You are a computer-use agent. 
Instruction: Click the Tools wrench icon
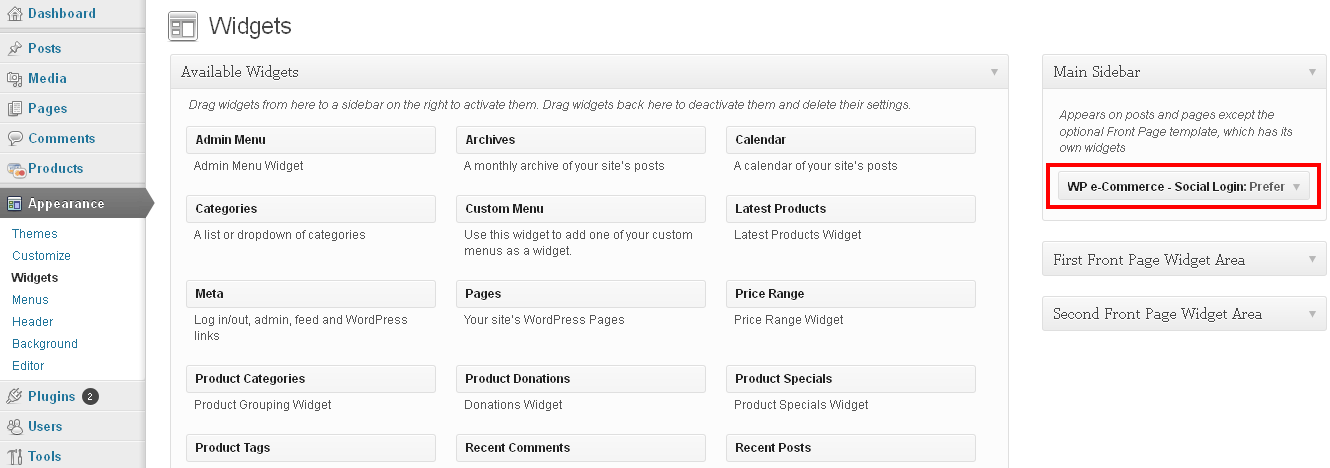[15, 456]
